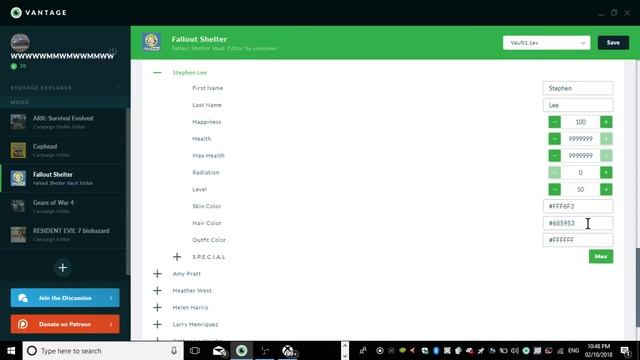The width and height of the screenshot is (640, 360).
Task: Save the vault changes
Action: [613, 42]
